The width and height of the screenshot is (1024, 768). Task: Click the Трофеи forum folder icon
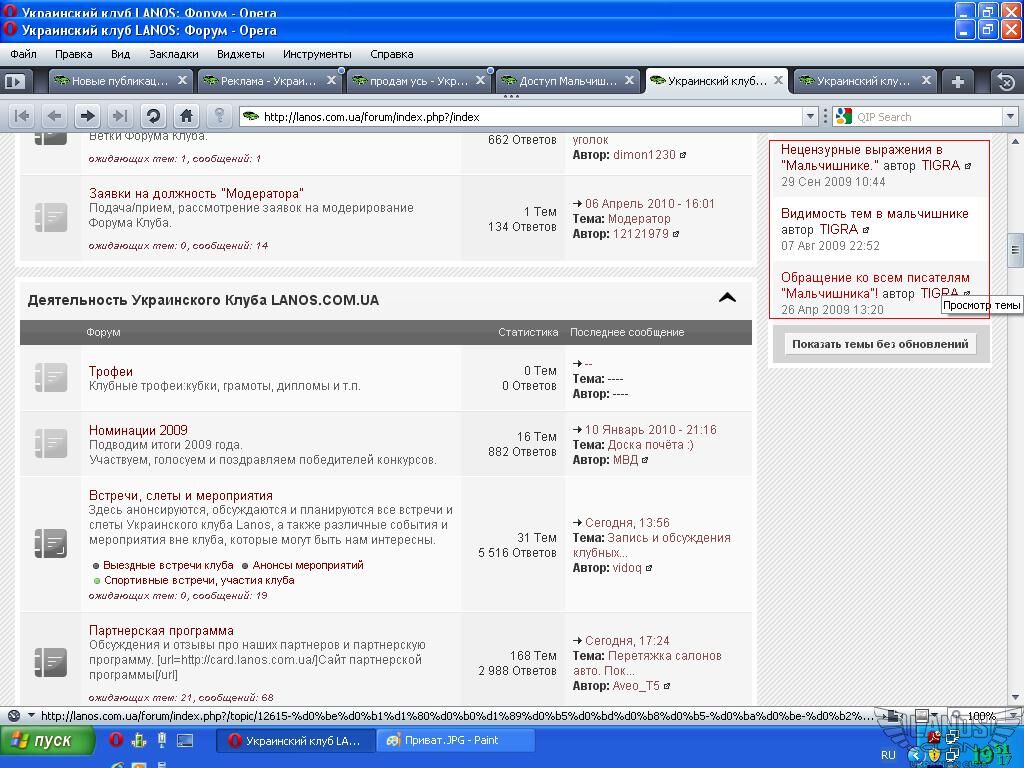[x=51, y=378]
